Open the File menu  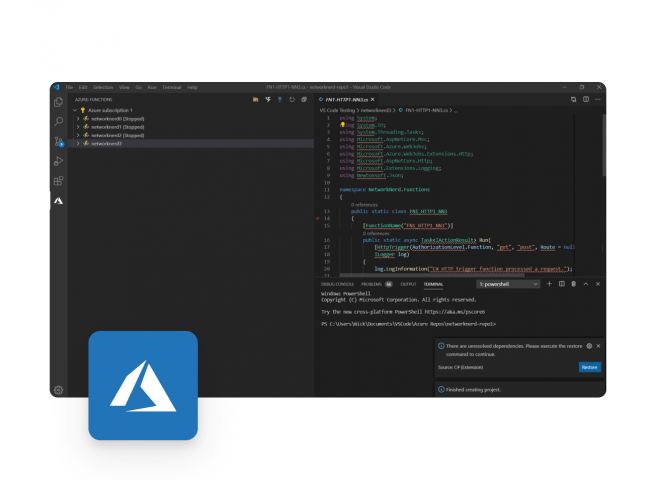[69, 87]
